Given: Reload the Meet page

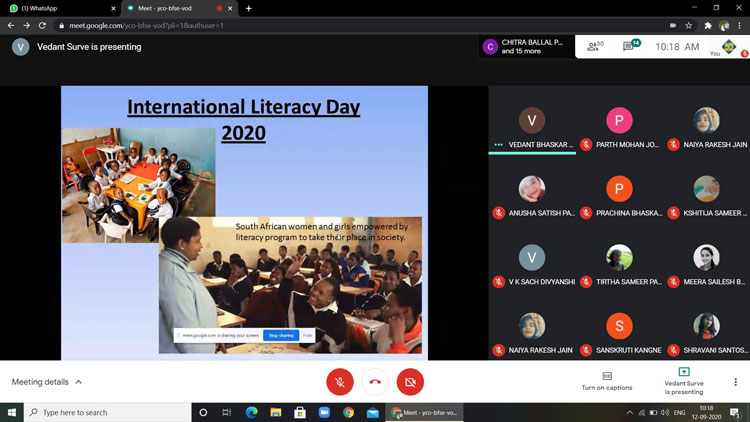Looking at the screenshot, I should pyautogui.click(x=43, y=25).
